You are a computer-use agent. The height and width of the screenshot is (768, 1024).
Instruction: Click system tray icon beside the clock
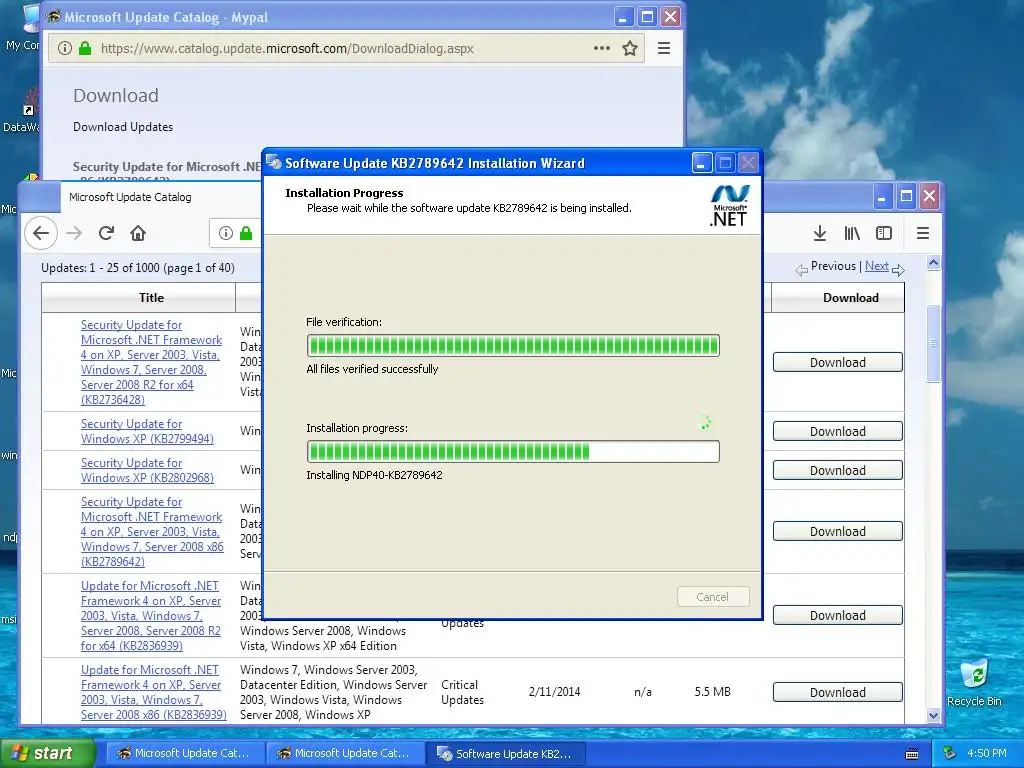[950, 754]
